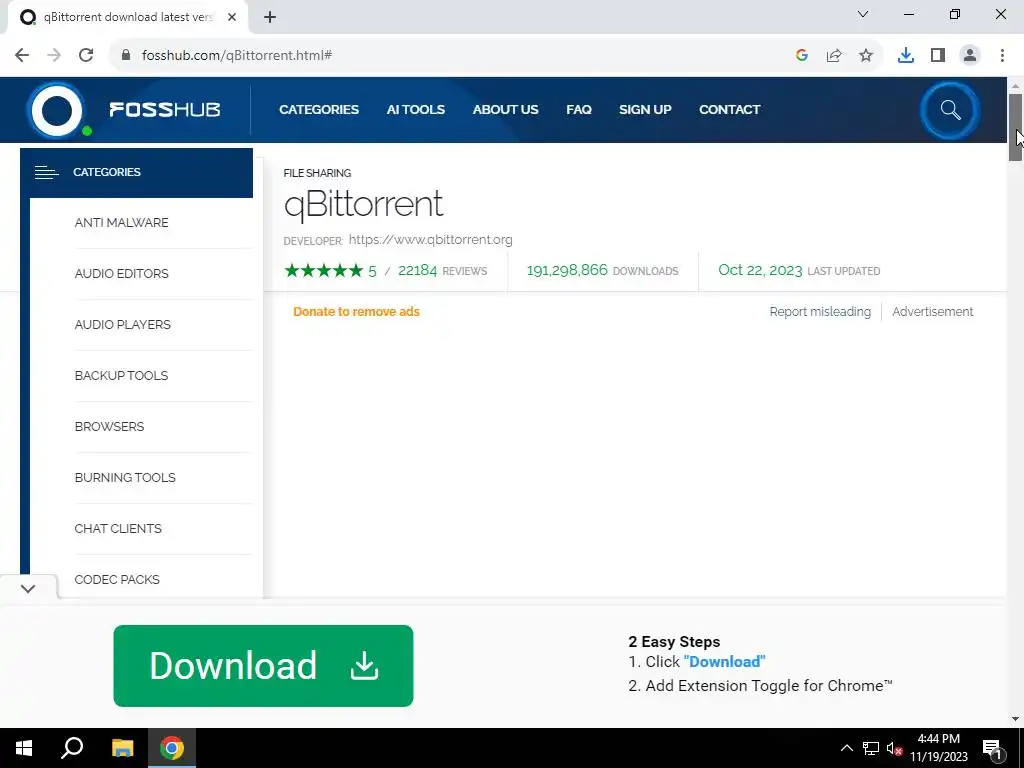Screen dimensions: 1024x768
Task: Open Windows taskbar search
Action: coord(72,748)
